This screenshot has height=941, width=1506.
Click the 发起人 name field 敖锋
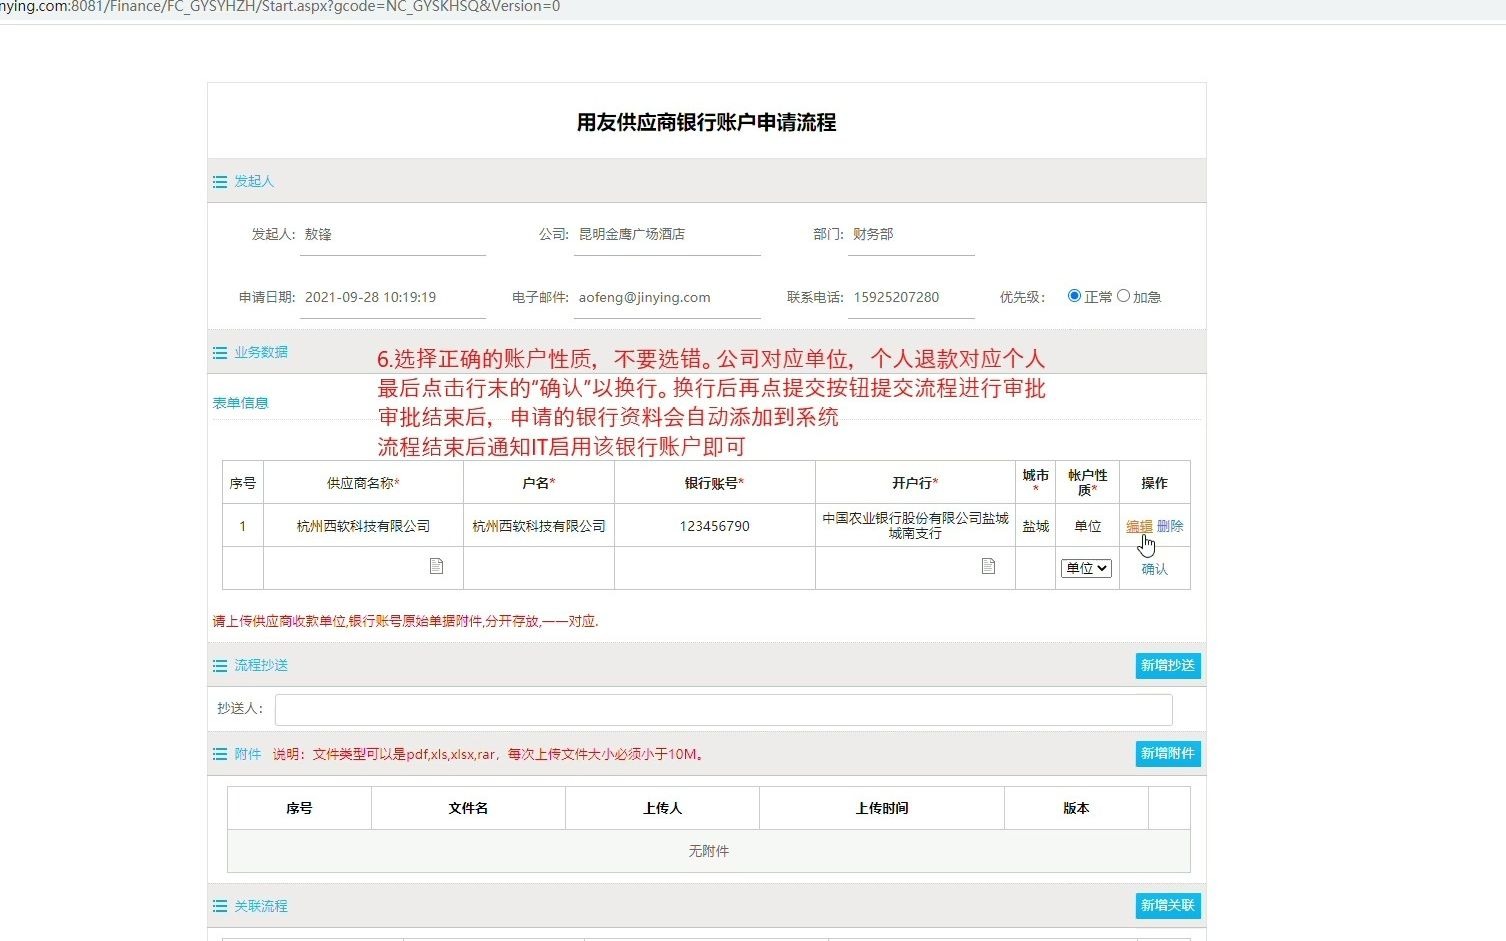pos(393,235)
